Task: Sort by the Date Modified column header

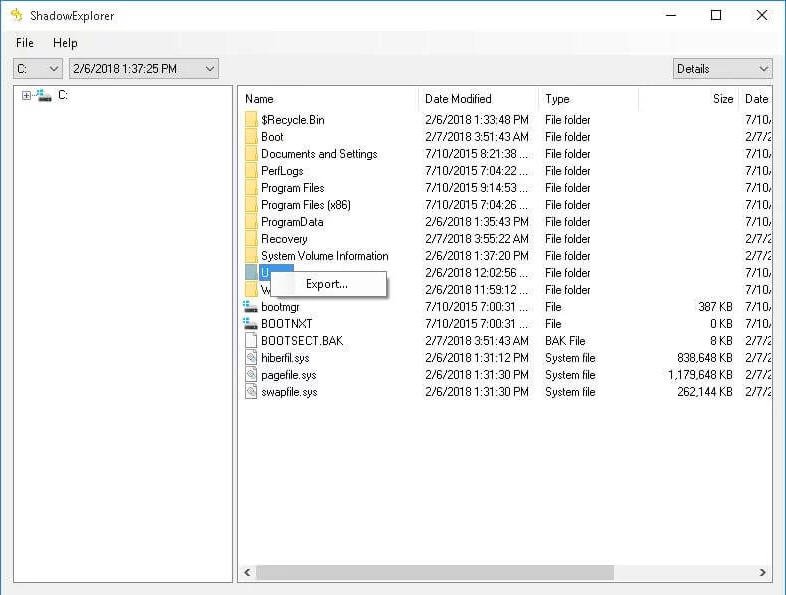Action: (x=478, y=99)
